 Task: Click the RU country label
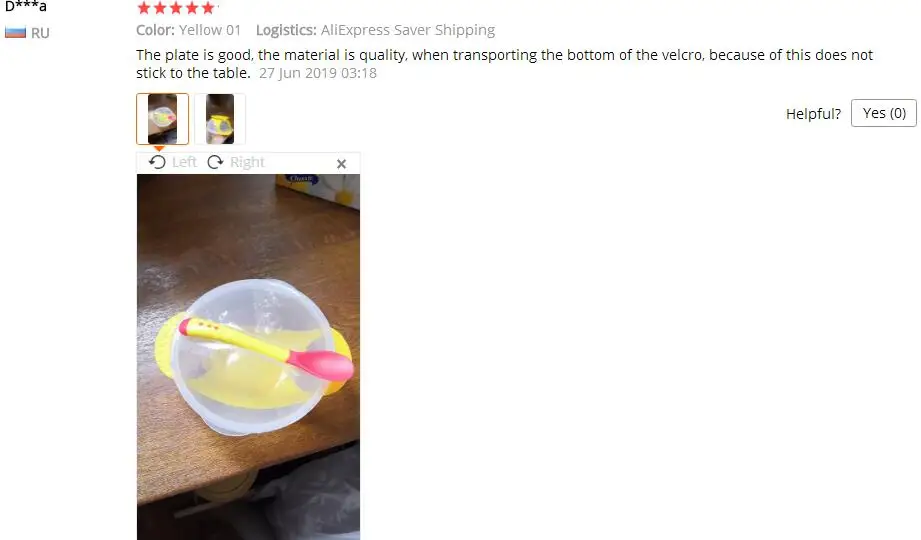point(41,33)
